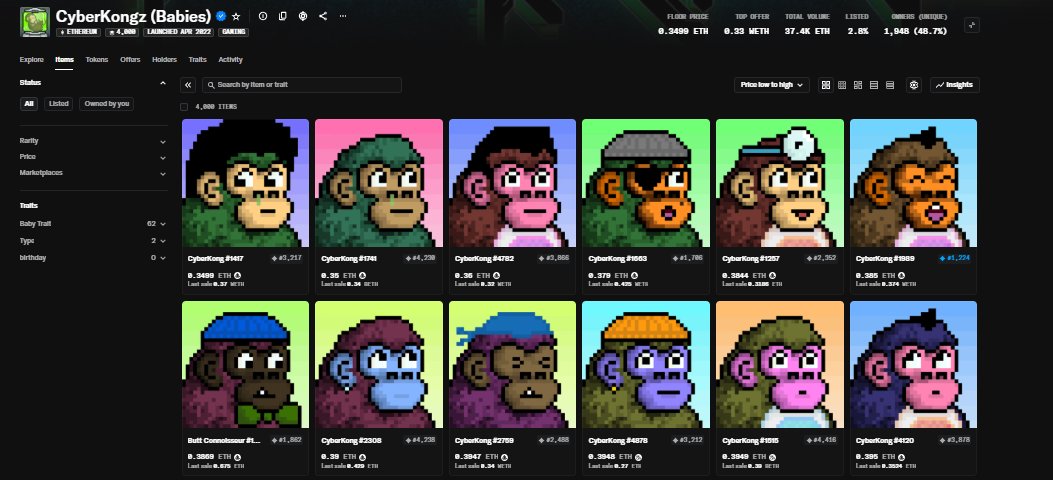
Task: Open the more options ellipsis
Action: (x=343, y=16)
